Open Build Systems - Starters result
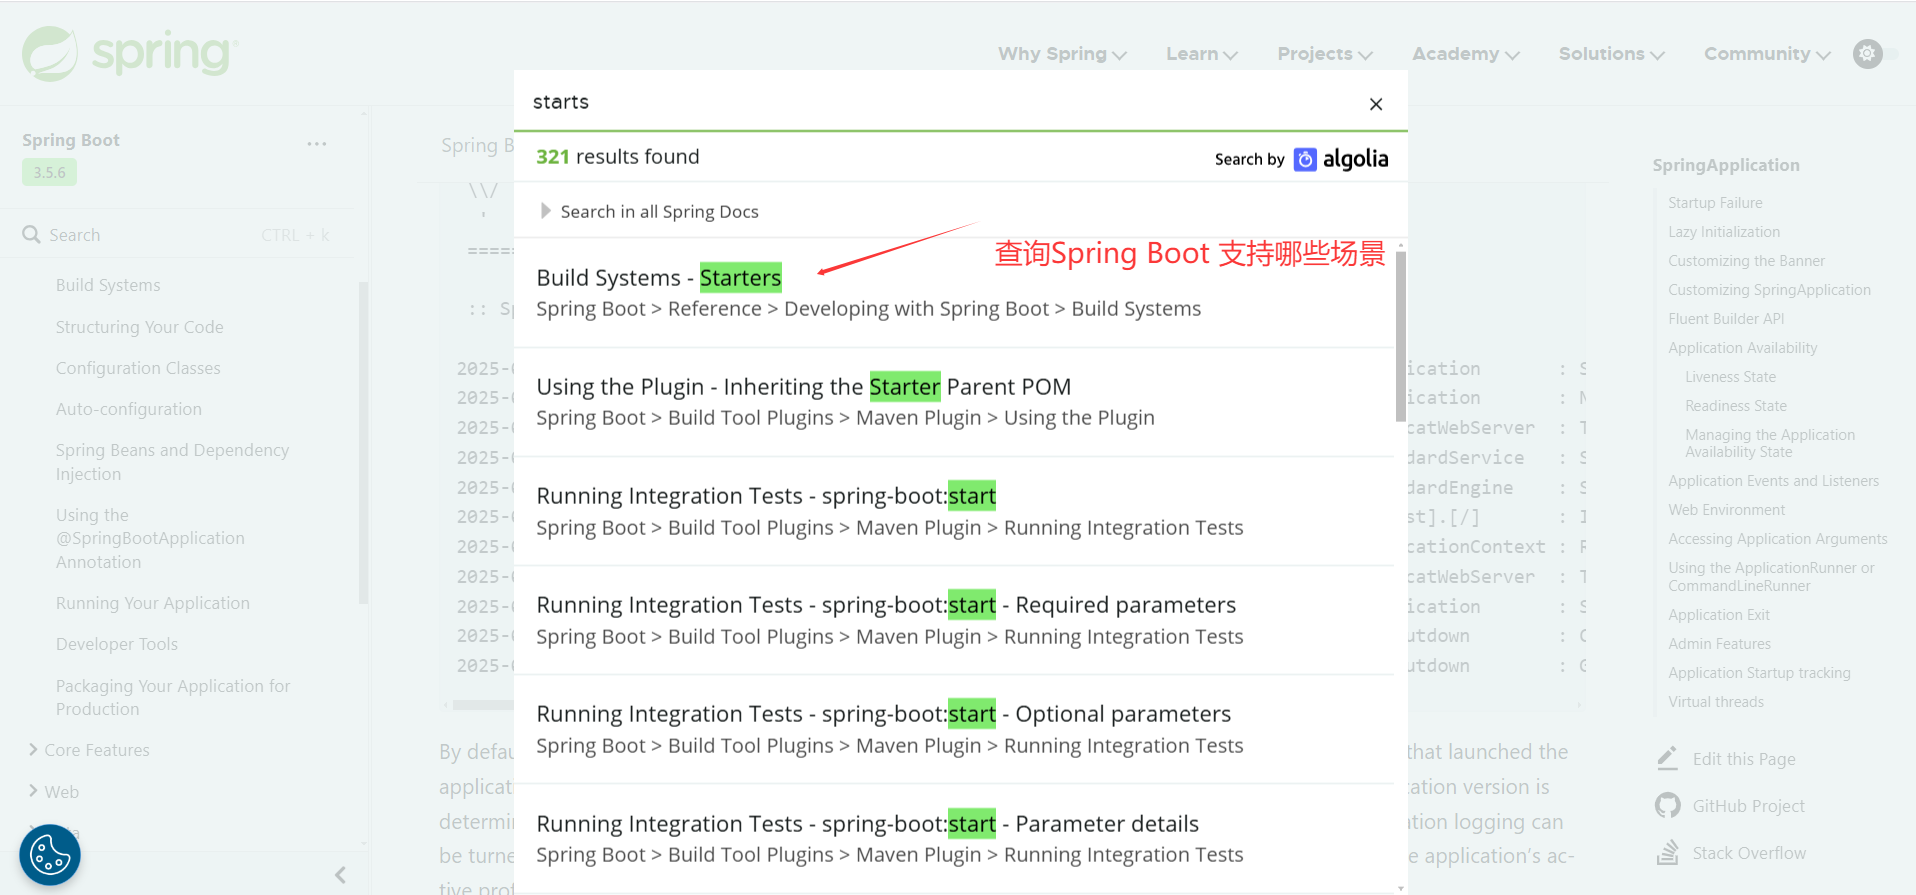Viewport: 1916px width, 895px height. tap(954, 293)
